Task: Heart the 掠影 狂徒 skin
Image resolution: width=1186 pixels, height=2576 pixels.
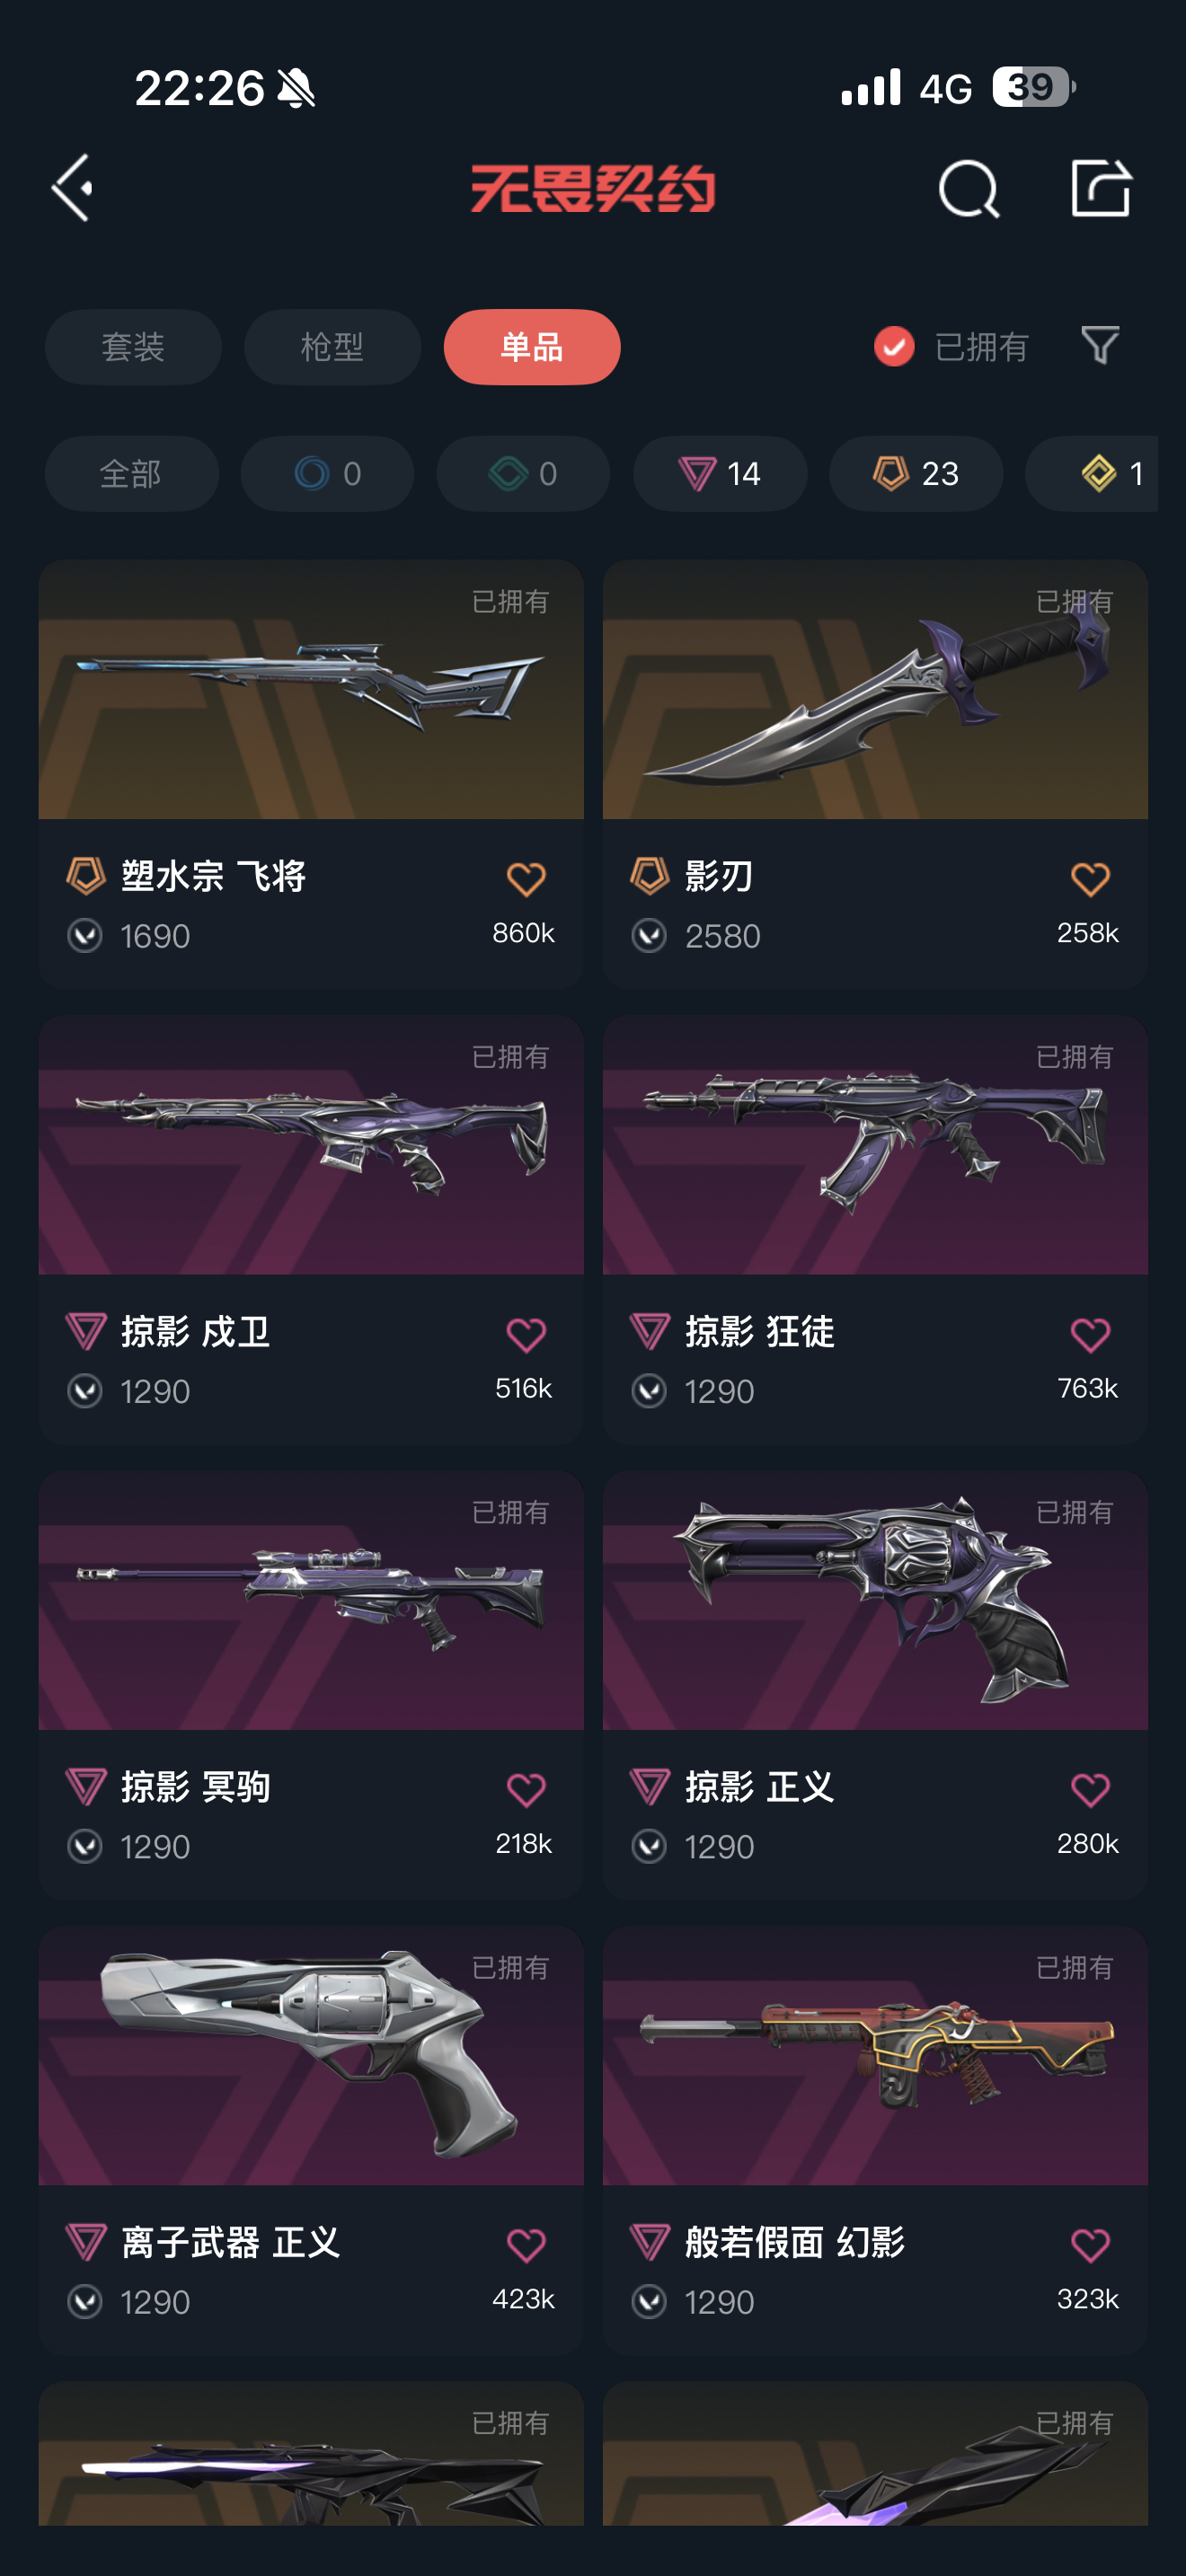Action: pos(1089,1334)
